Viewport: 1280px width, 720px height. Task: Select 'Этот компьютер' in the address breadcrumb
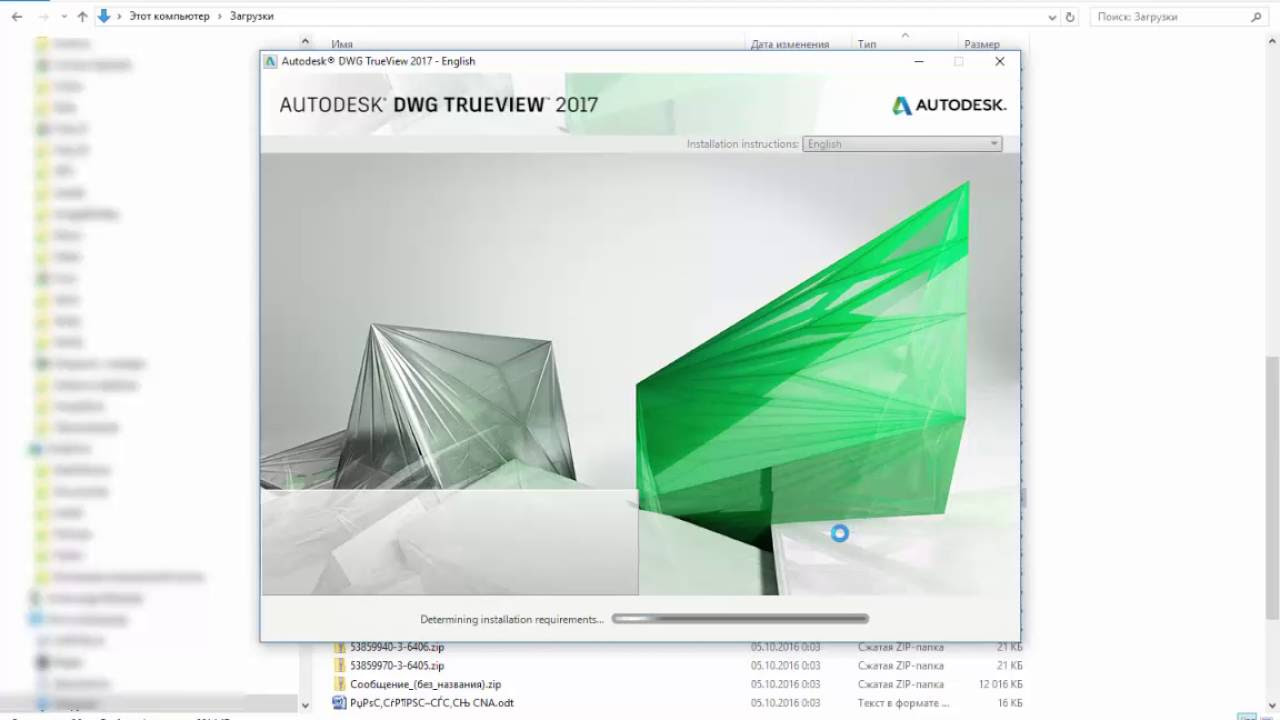pos(169,17)
